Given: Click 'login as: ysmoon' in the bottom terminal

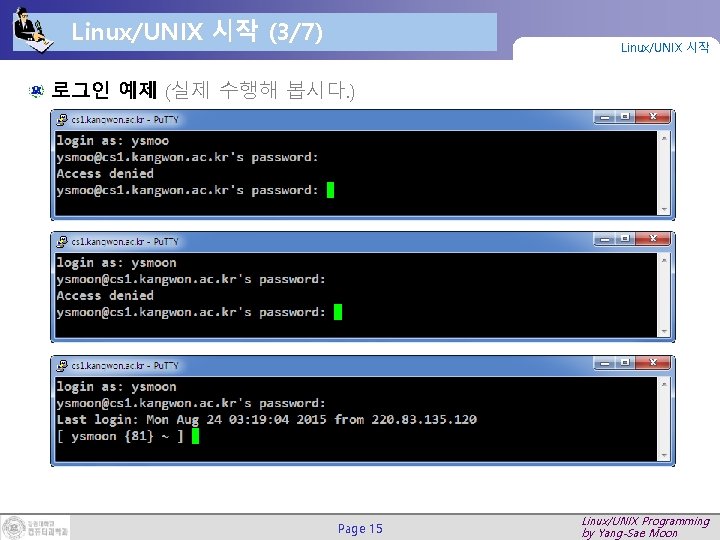Looking at the screenshot, I should 116,387.
